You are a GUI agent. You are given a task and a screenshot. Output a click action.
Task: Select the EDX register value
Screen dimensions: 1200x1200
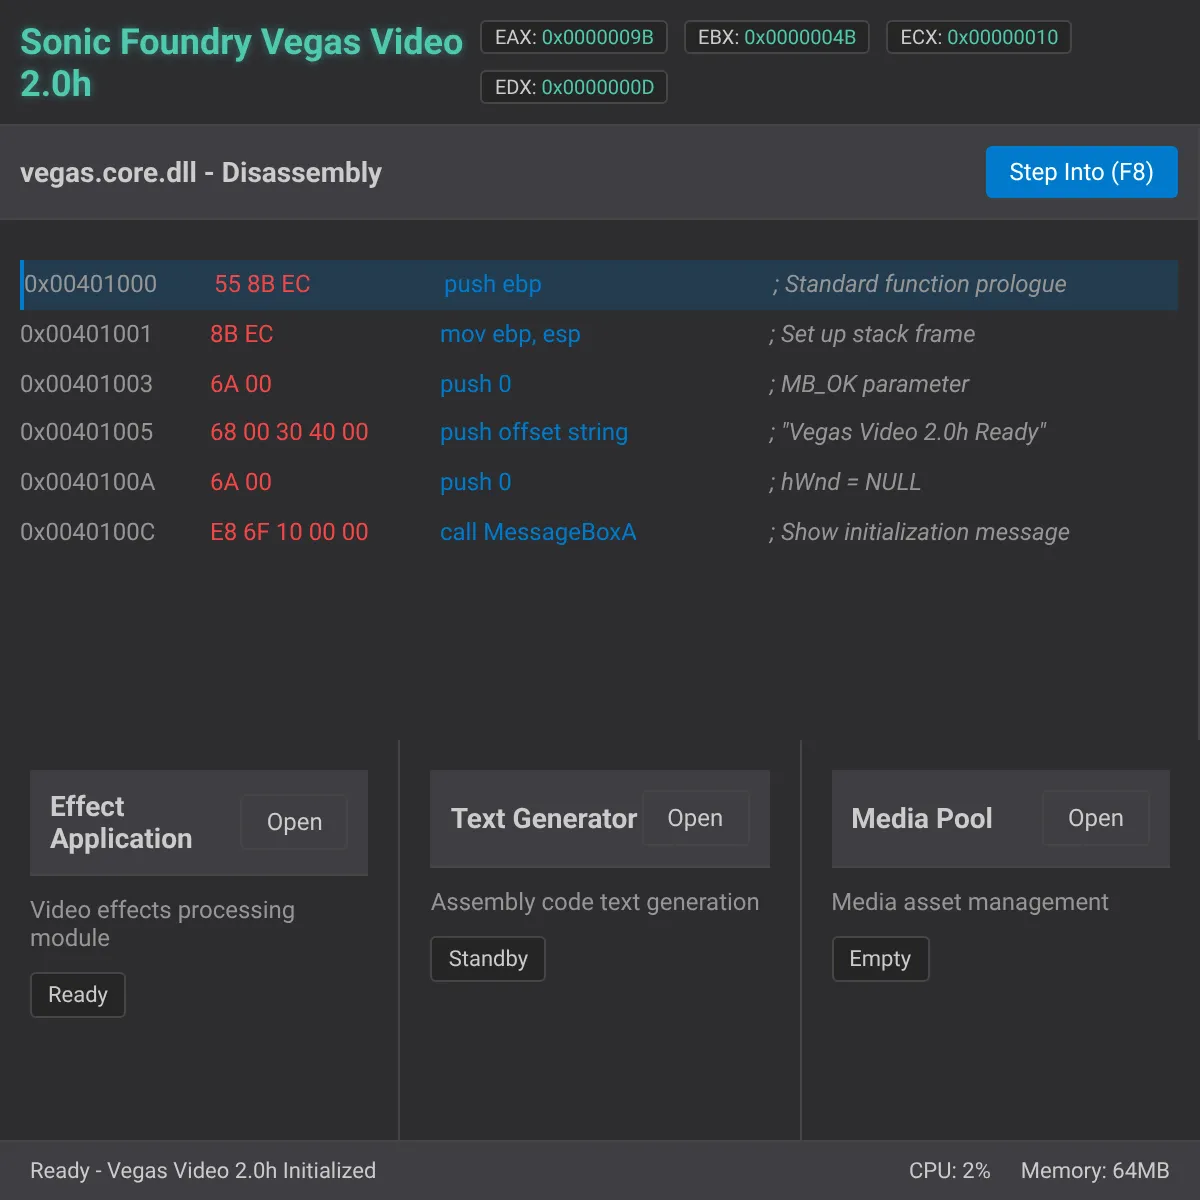(x=598, y=87)
